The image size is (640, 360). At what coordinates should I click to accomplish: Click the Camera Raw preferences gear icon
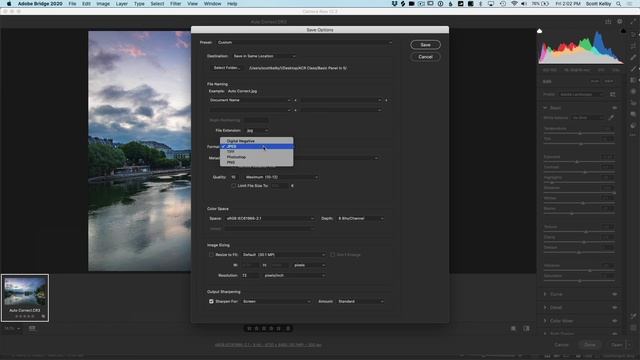point(620,21)
